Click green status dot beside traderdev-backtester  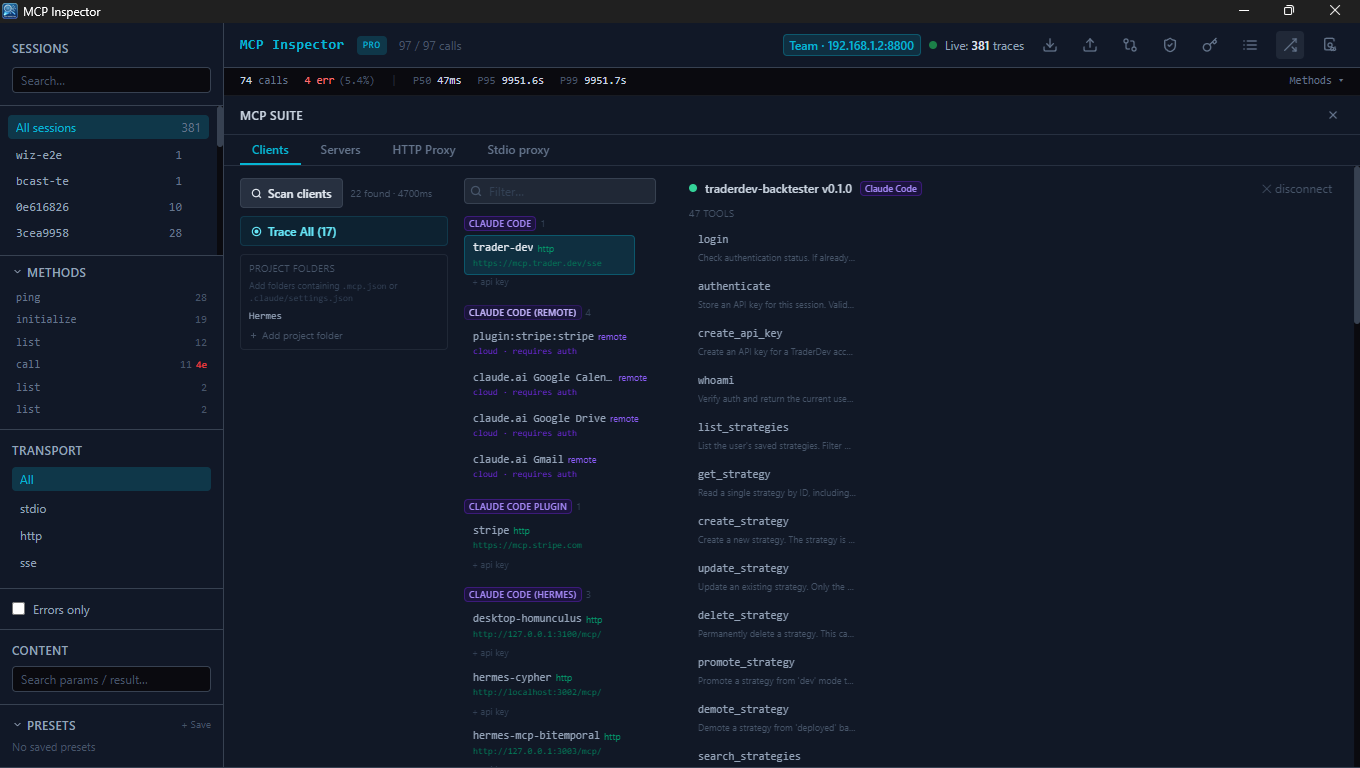(693, 188)
